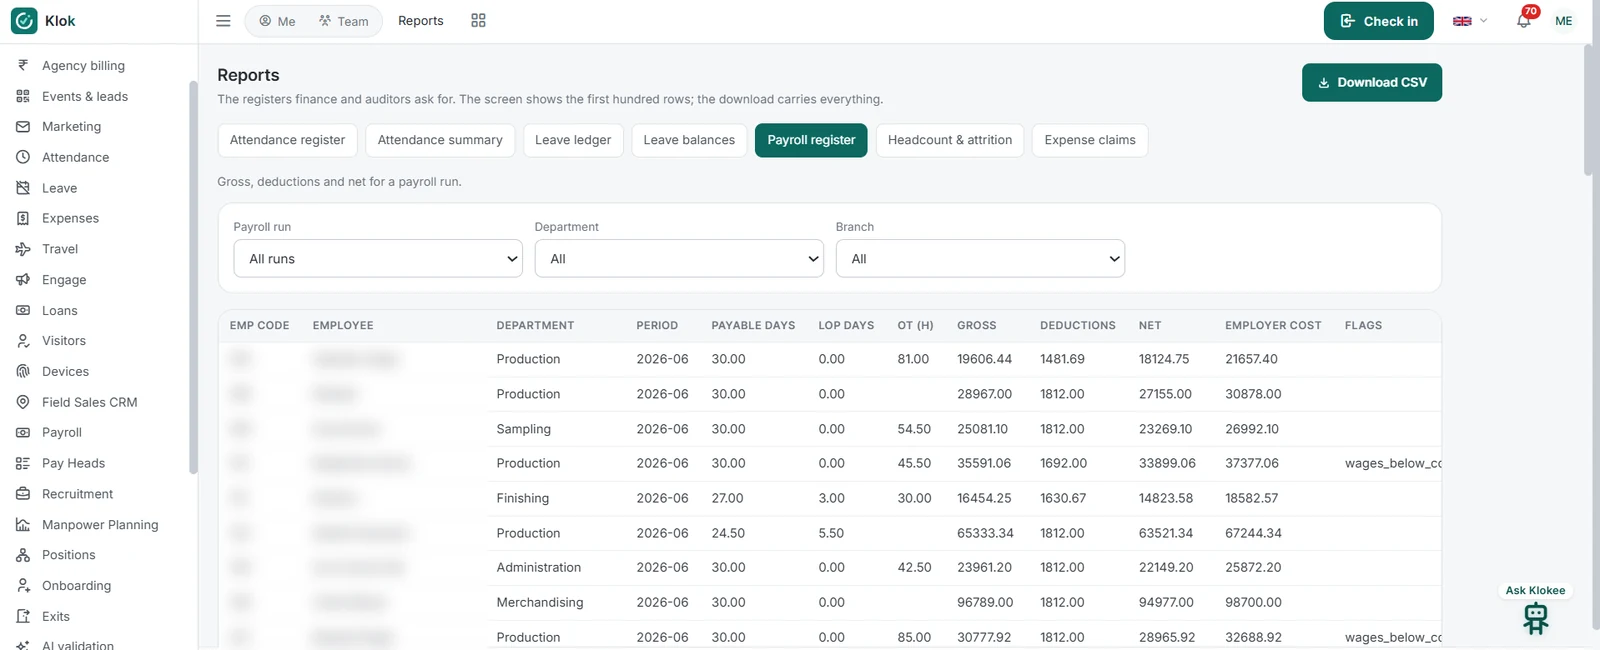Open the apps grid icon
This screenshot has width=1600, height=650.
click(478, 21)
